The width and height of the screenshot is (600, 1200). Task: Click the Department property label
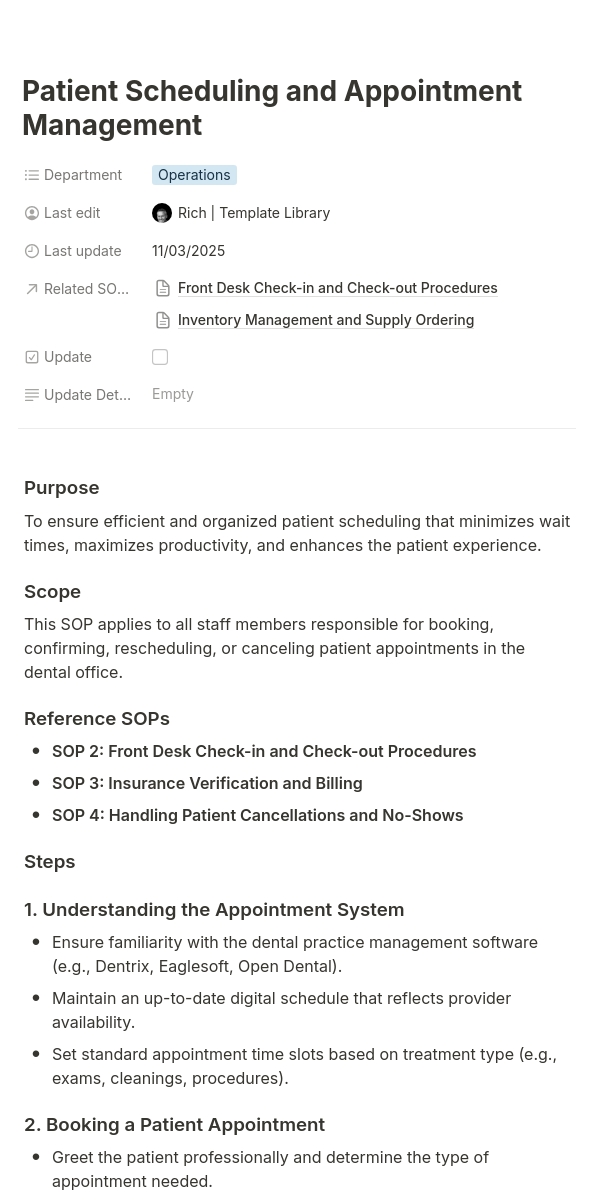83,175
